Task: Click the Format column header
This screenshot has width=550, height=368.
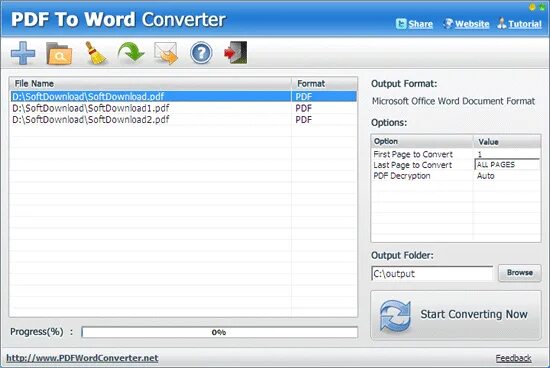Action: pyautogui.click(x=324, y=83)
